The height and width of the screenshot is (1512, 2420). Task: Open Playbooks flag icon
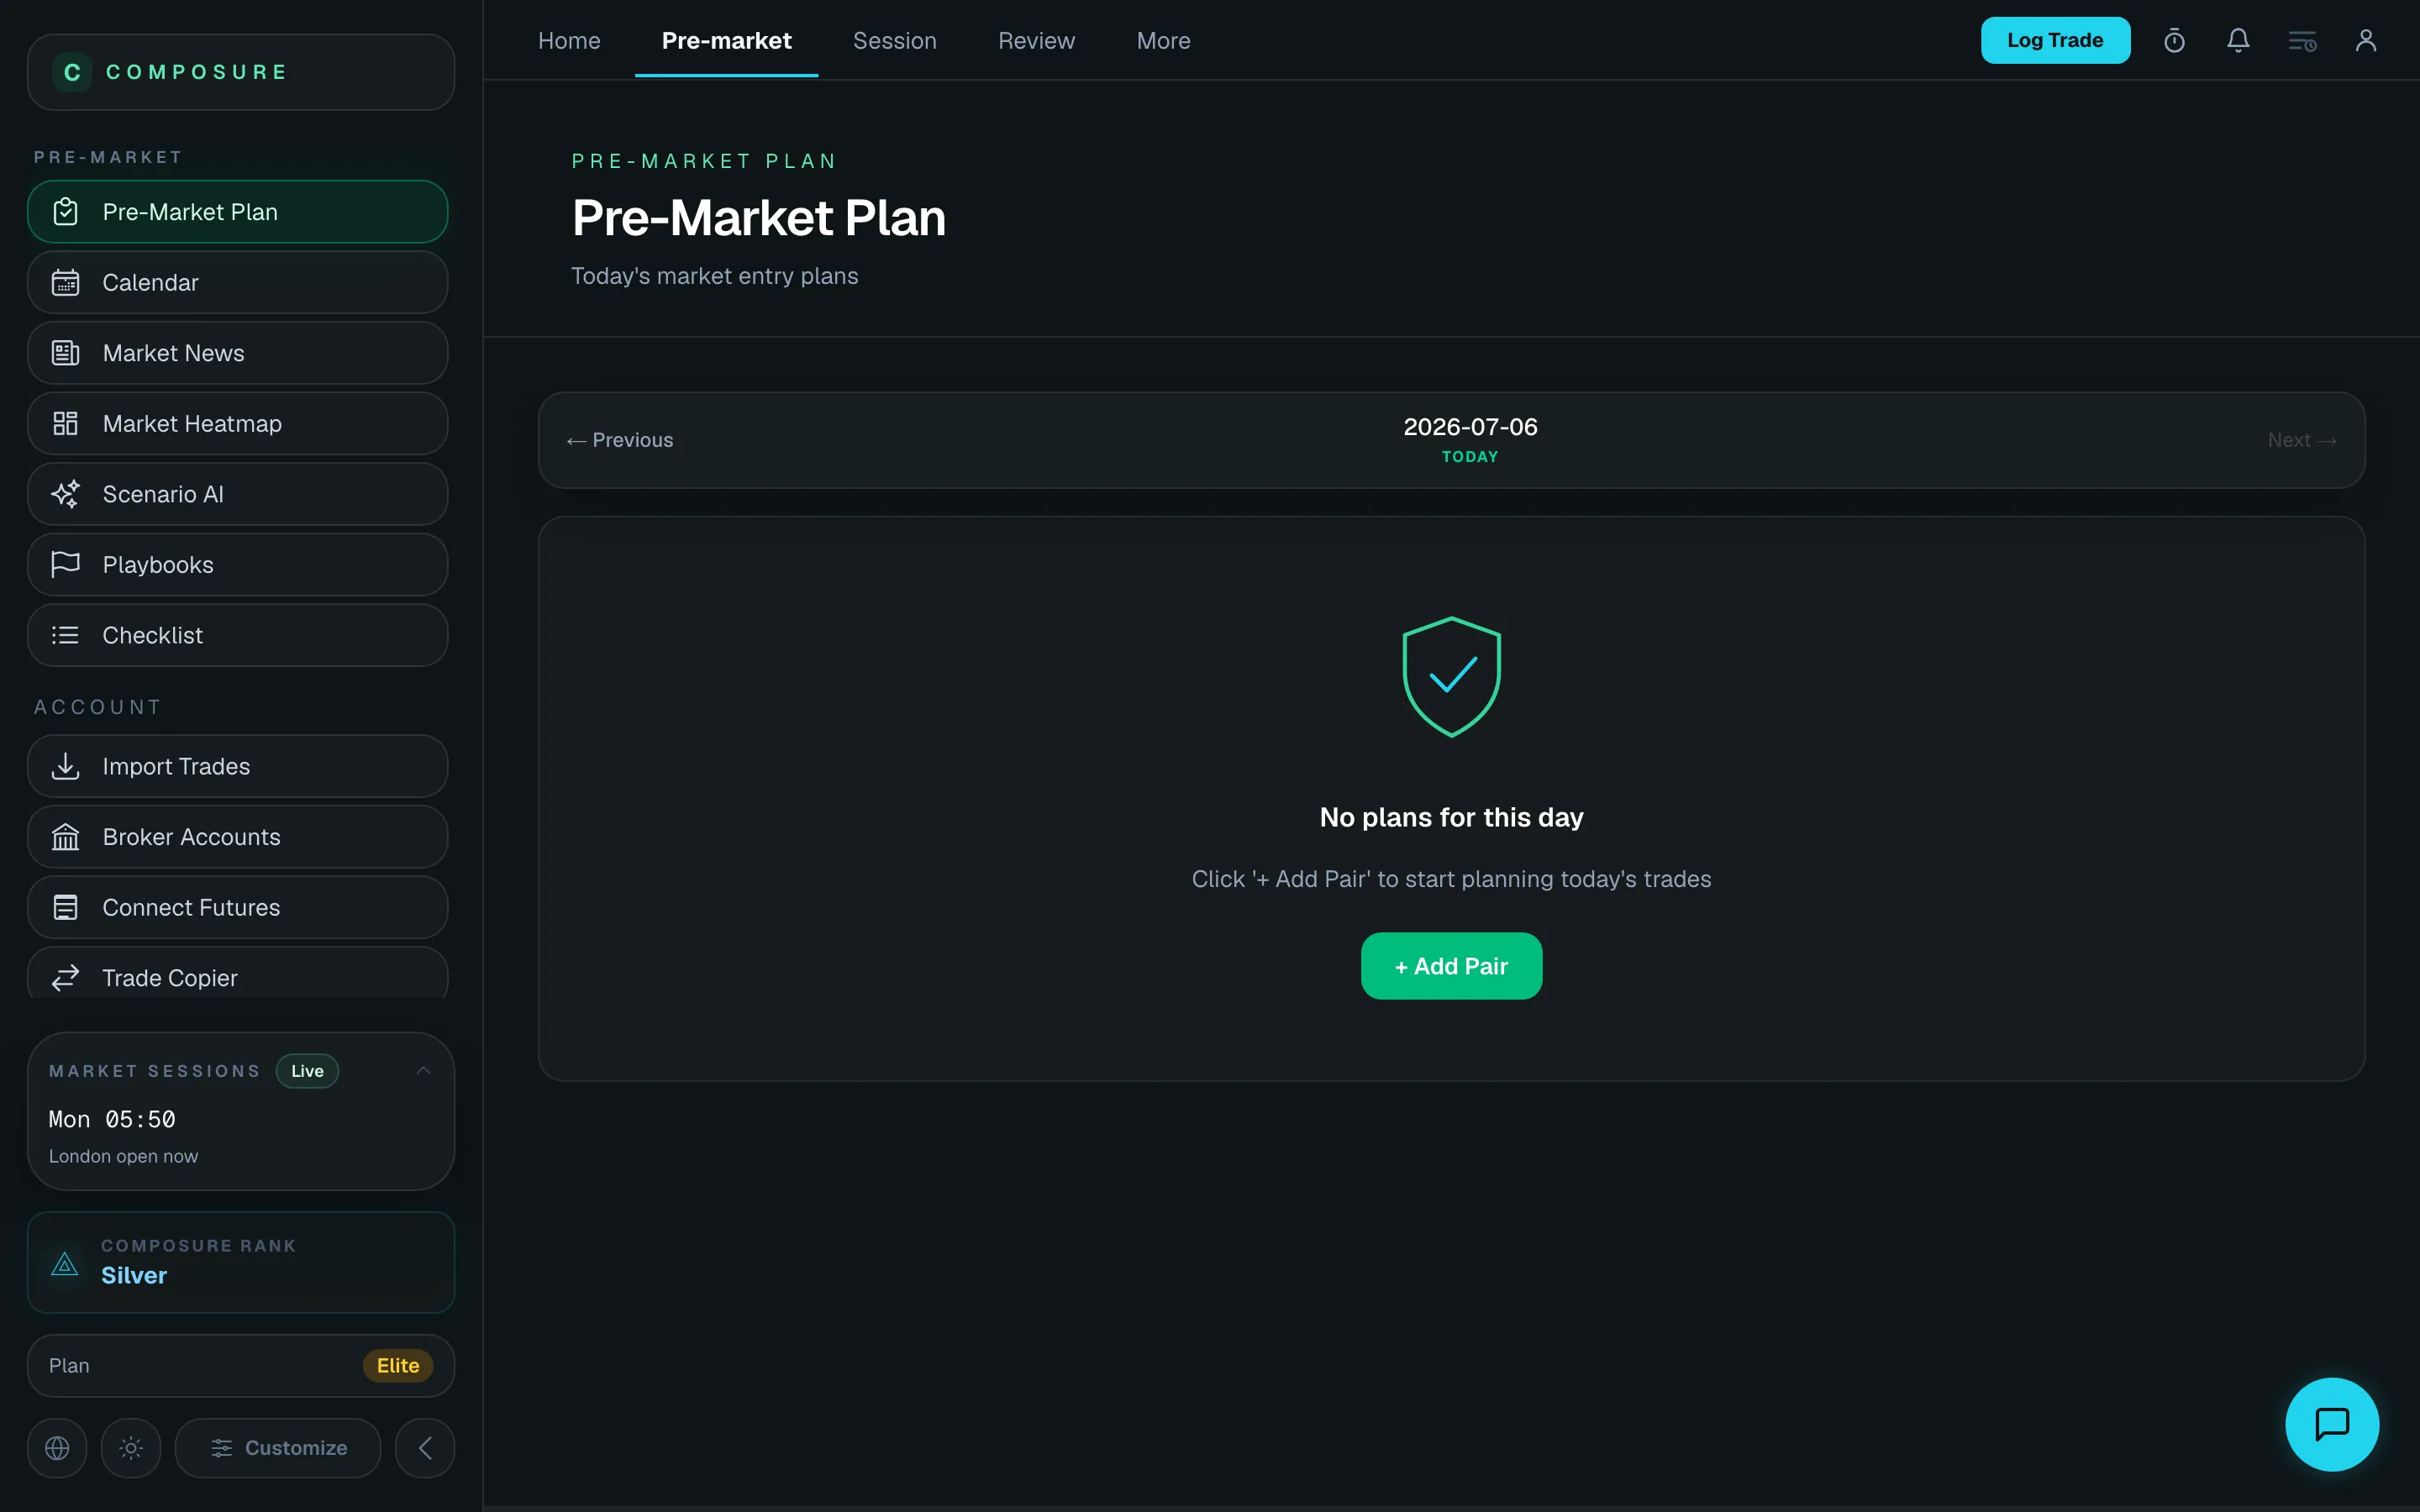66,565
